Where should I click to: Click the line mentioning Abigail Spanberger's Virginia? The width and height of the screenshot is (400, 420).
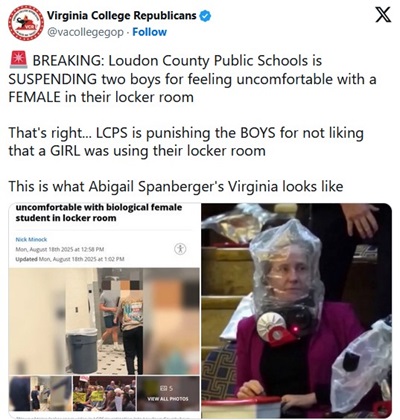(x=176, y=186)
